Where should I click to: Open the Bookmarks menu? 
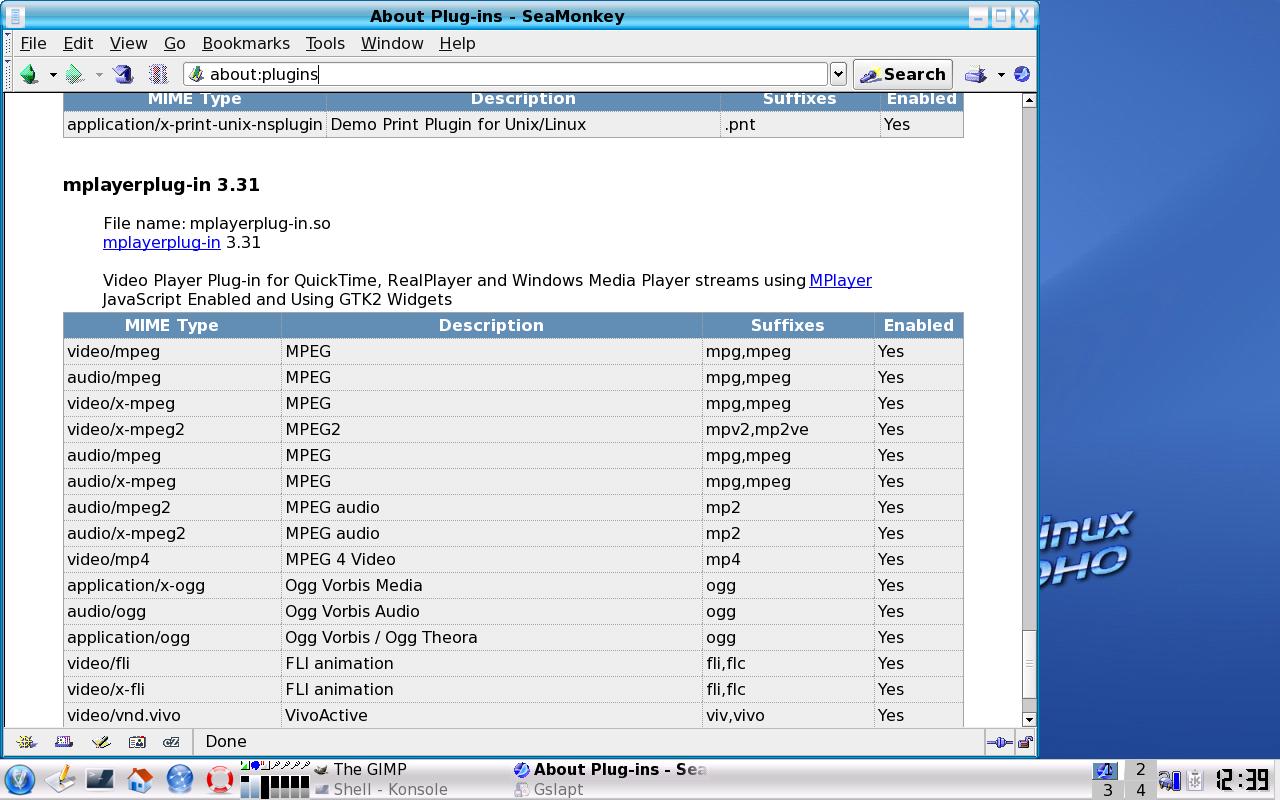[x=246, y=43]
